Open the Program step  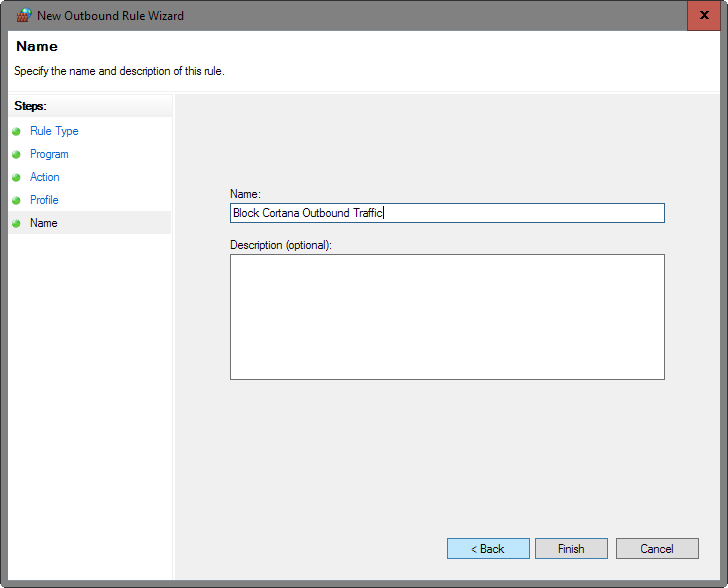[x=49, y=154]
